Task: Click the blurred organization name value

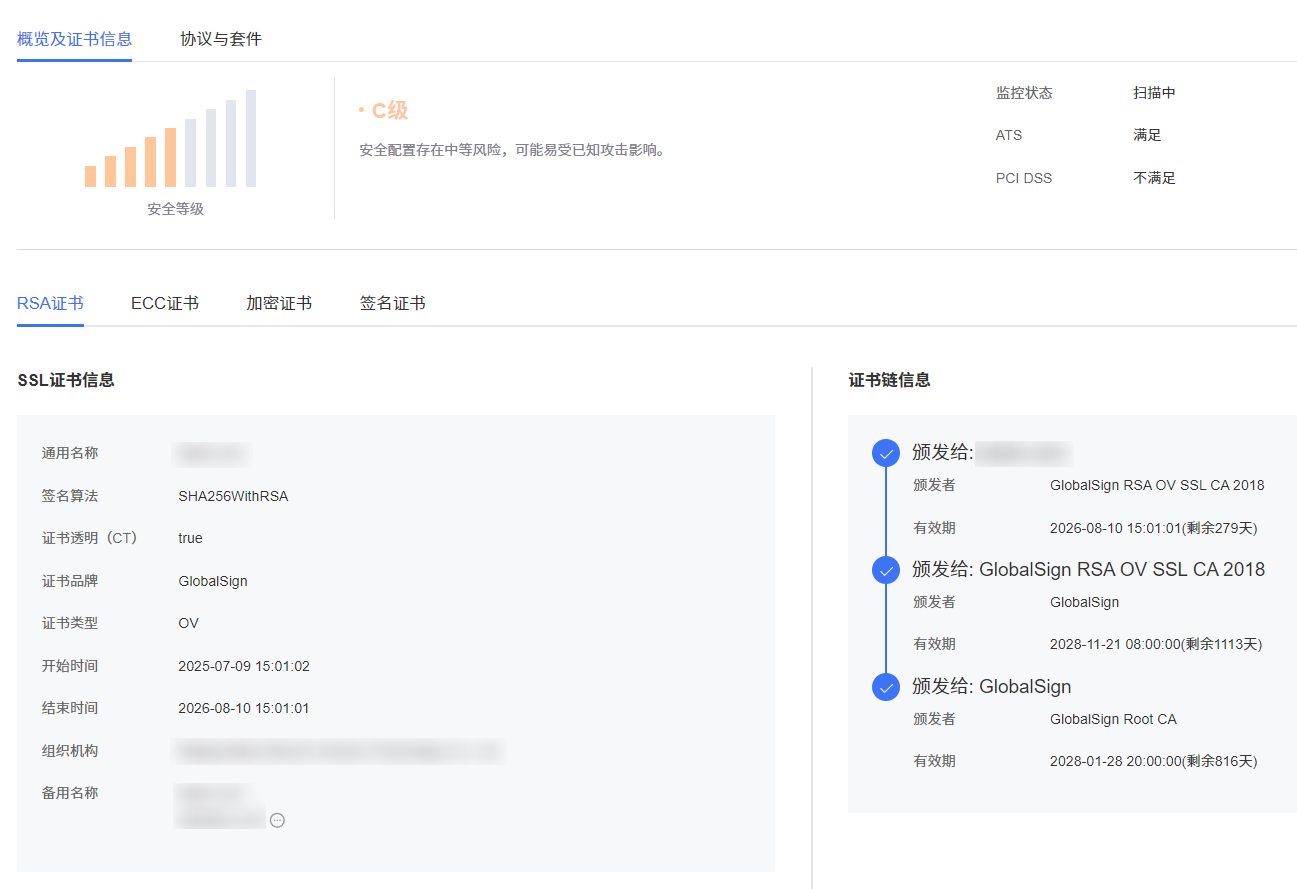Action: 338,751
